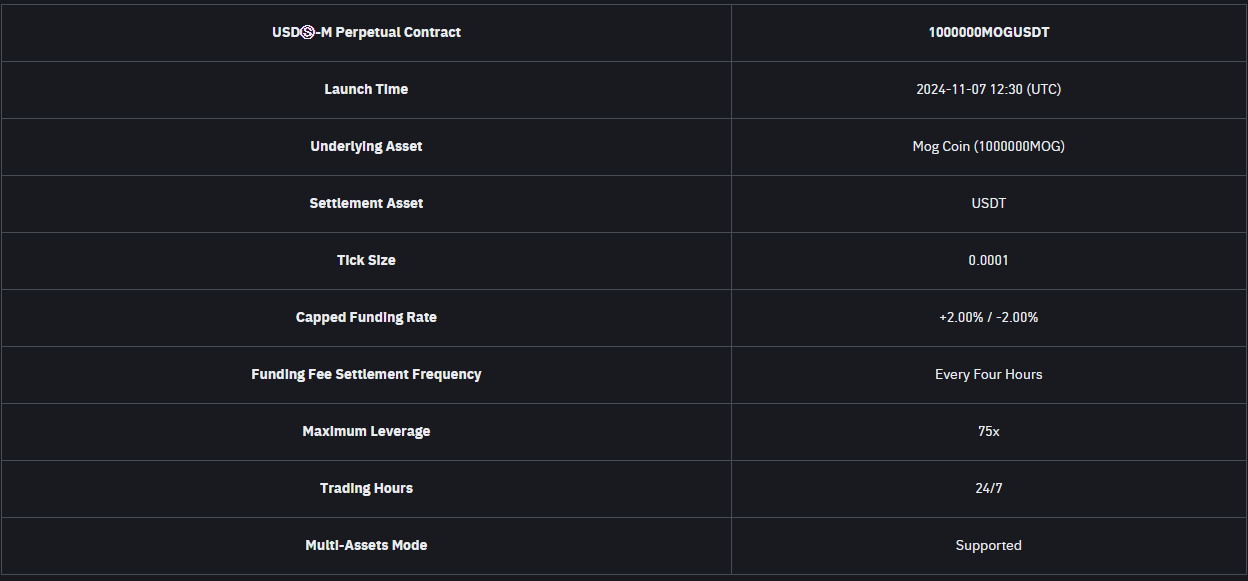Click the Settlement Asset label
1248x581 pixels.
pyautogui.click(x=366, y=203)
